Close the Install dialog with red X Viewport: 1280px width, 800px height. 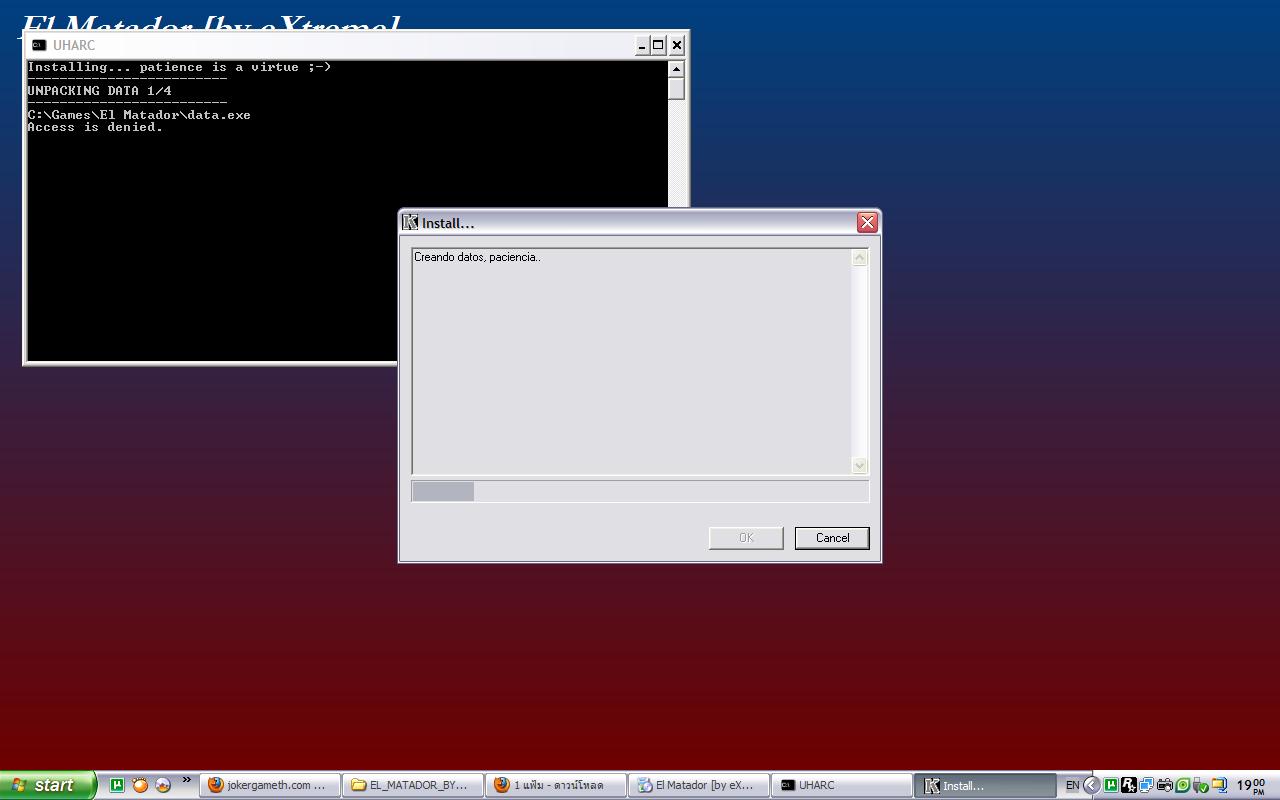867,222
